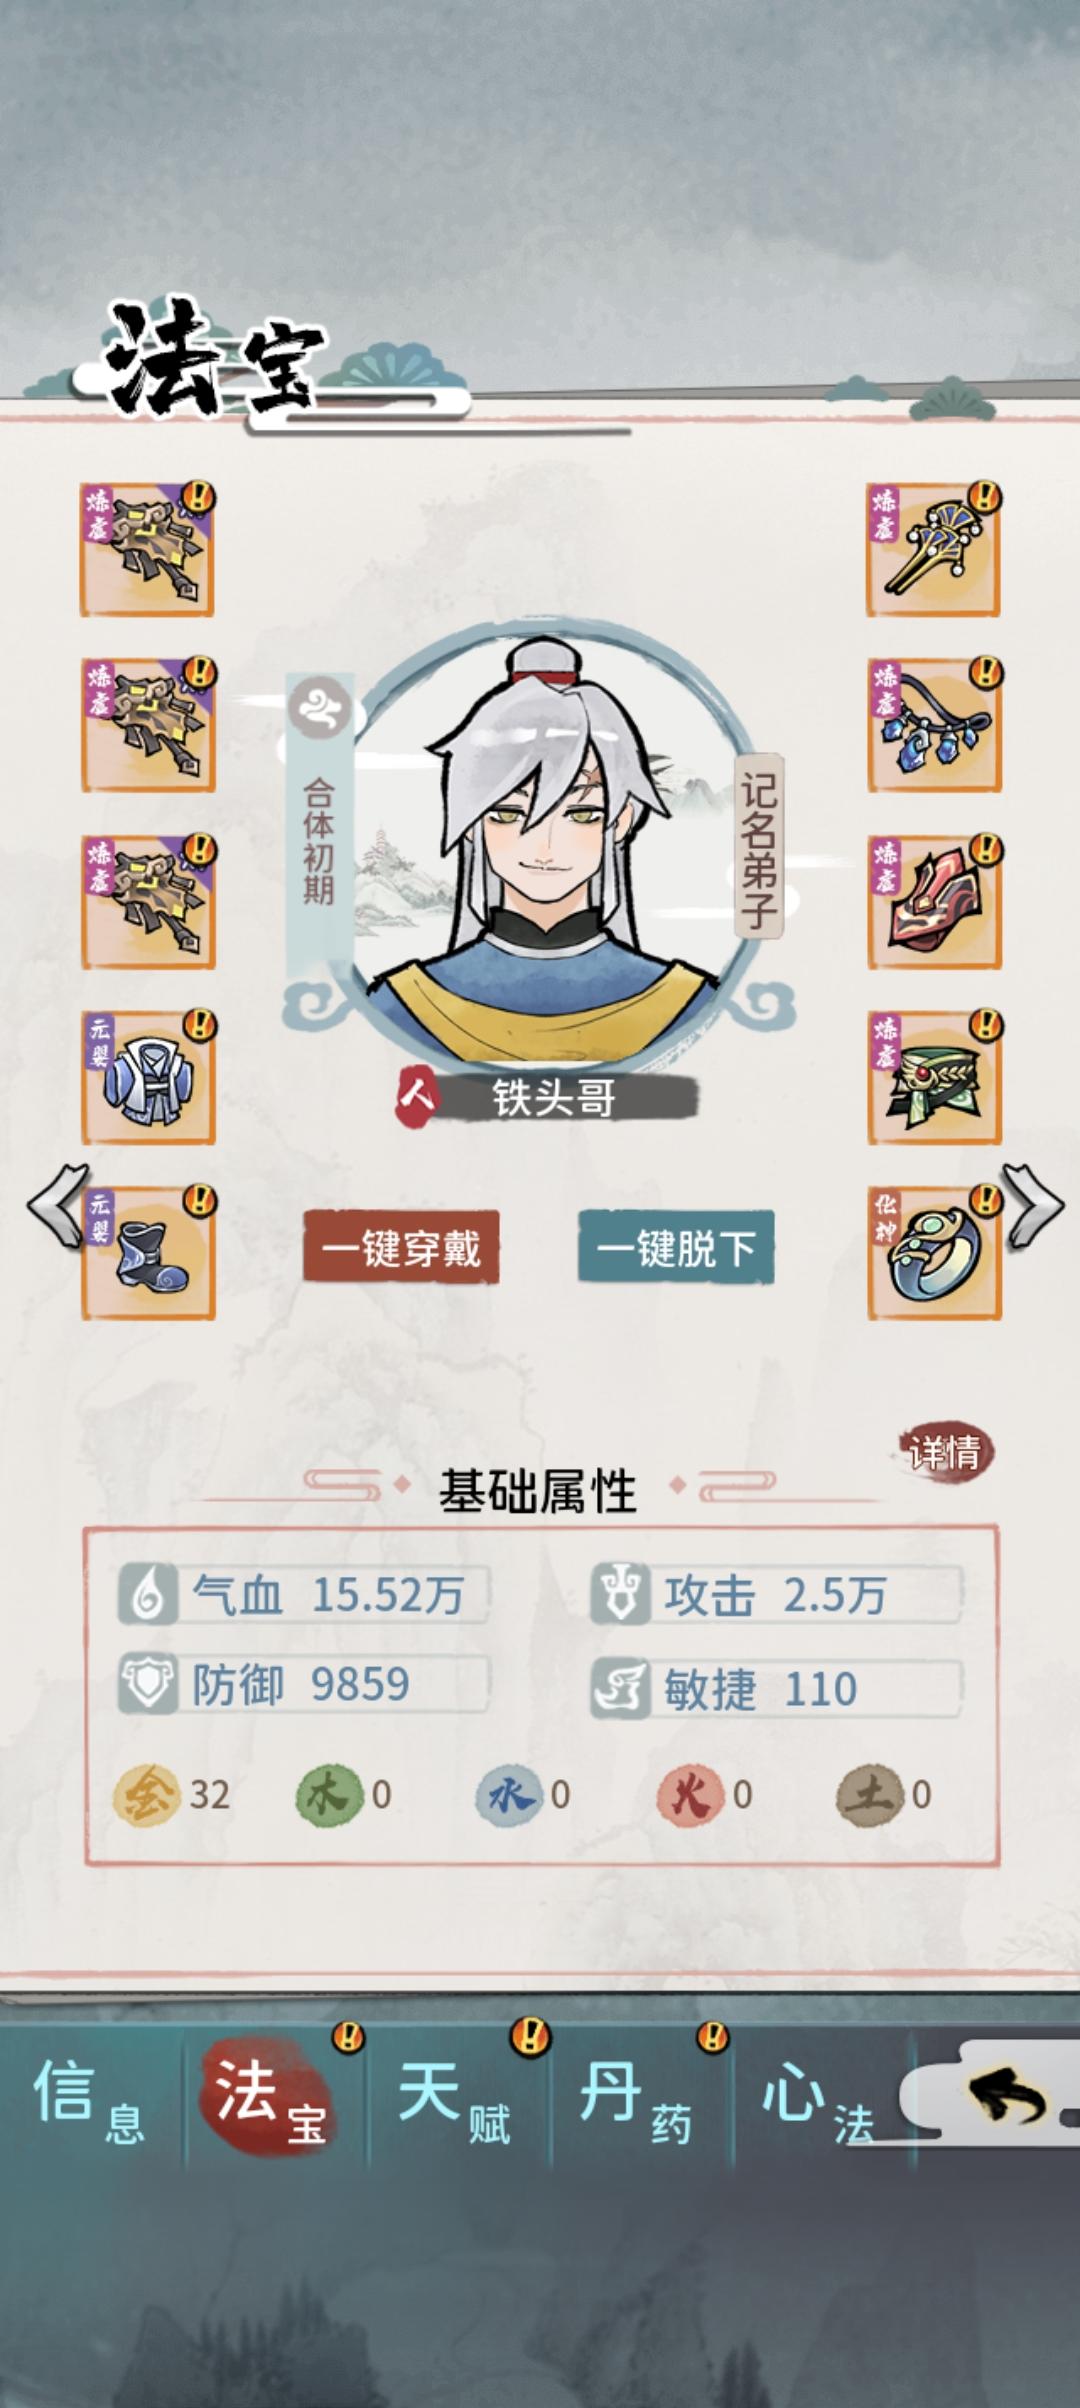Select the jade ring equipment slot

[x=934, y=1254]
